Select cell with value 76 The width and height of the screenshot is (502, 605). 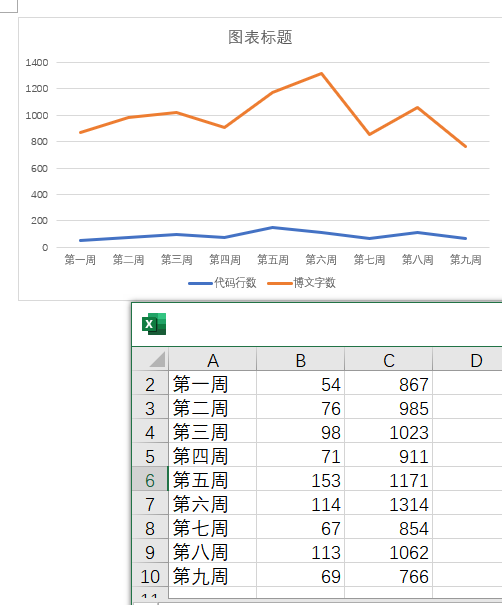click(x=301, y=407)
